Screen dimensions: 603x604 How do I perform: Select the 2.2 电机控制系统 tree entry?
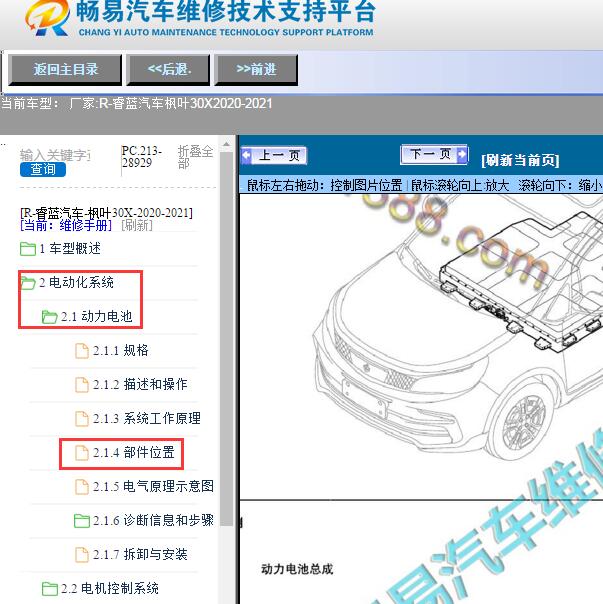coord(110,588)
